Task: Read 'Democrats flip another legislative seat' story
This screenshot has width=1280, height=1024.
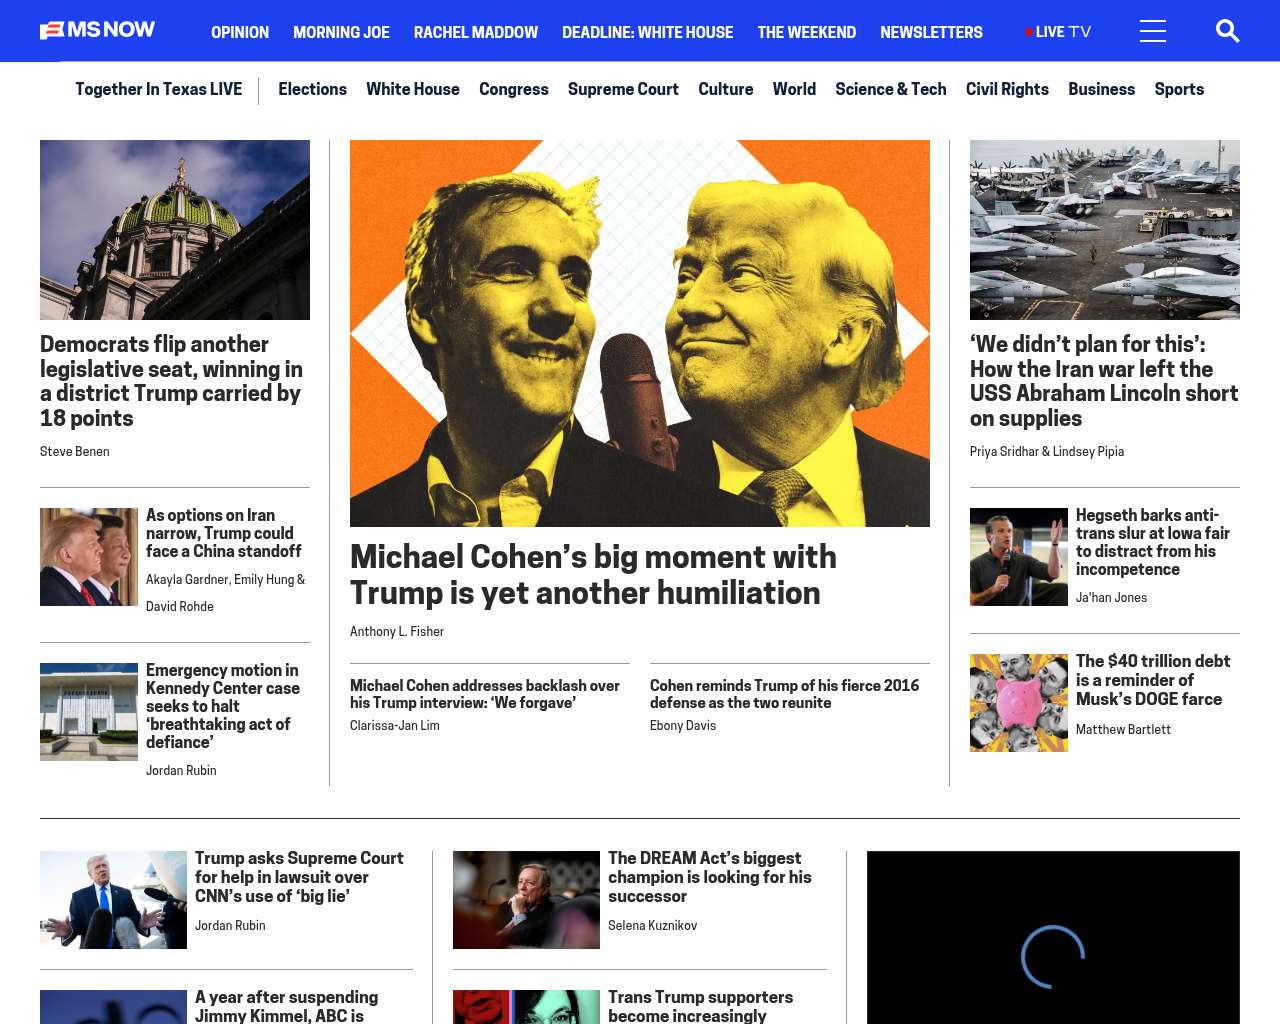Action: click(x=172, y=381)
